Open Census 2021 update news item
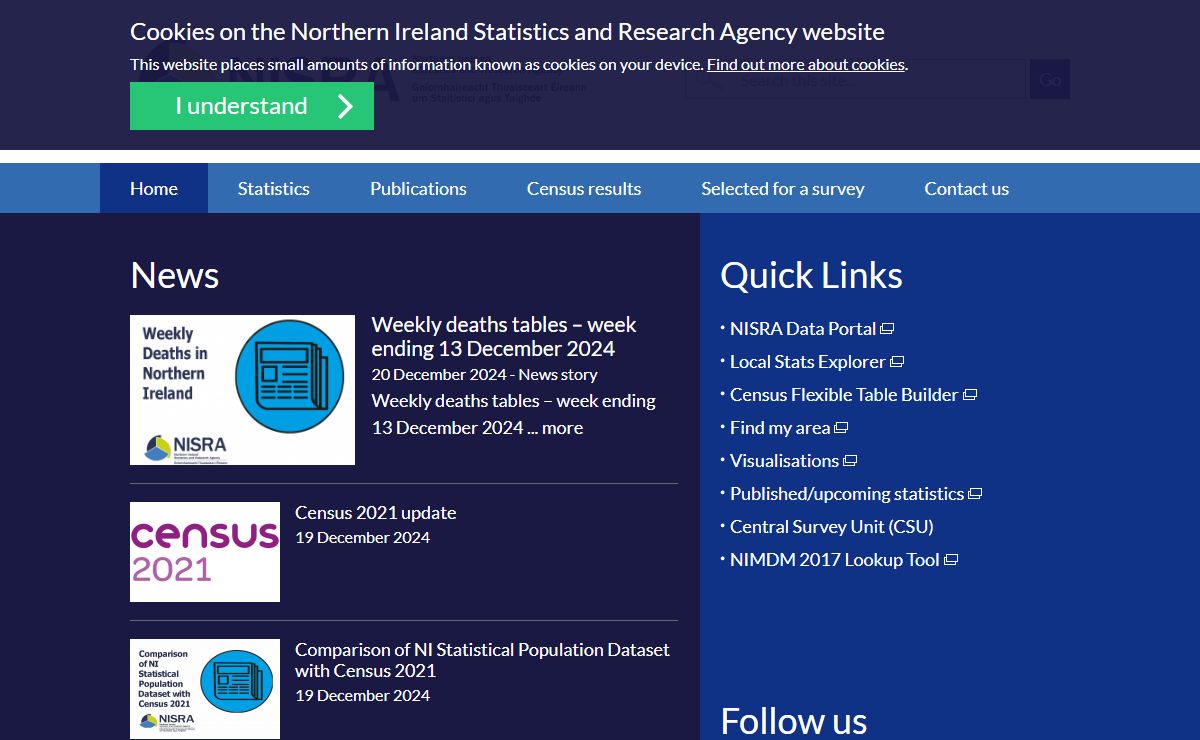Viewport: 1200px width, 740px height. click(x=375, y=512)
